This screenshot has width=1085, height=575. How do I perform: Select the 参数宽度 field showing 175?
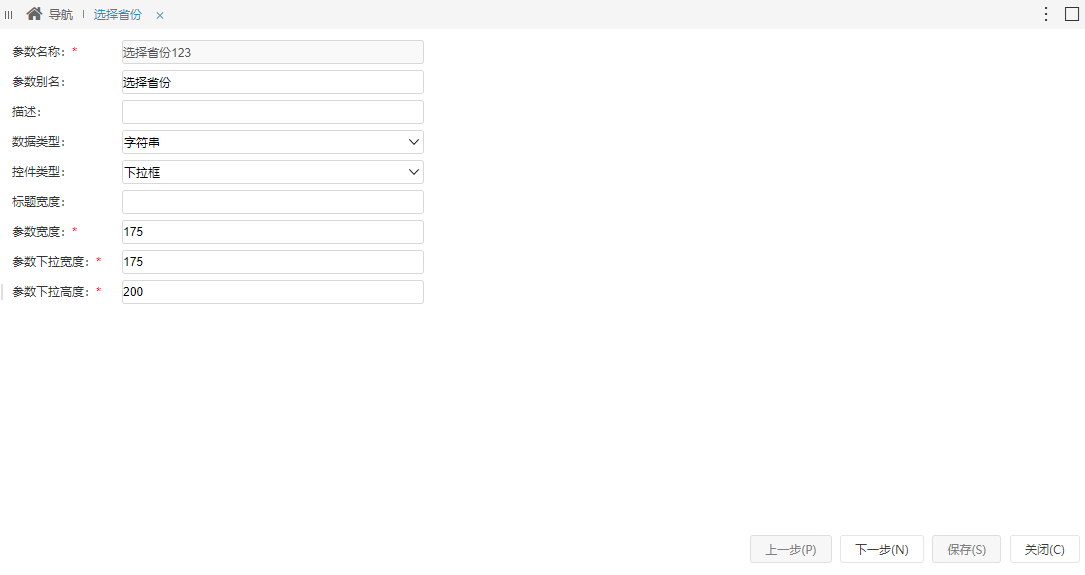coord(273,232)
